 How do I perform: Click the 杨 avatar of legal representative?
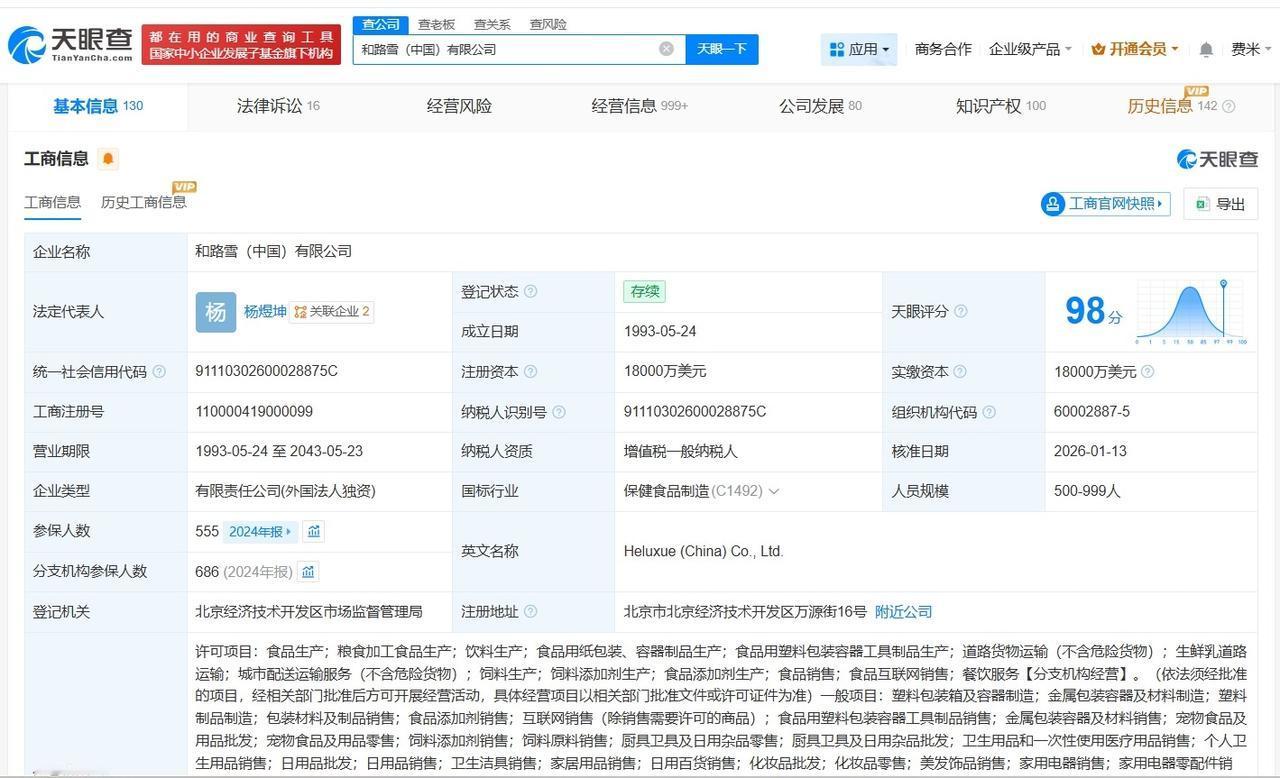[216, 312]
